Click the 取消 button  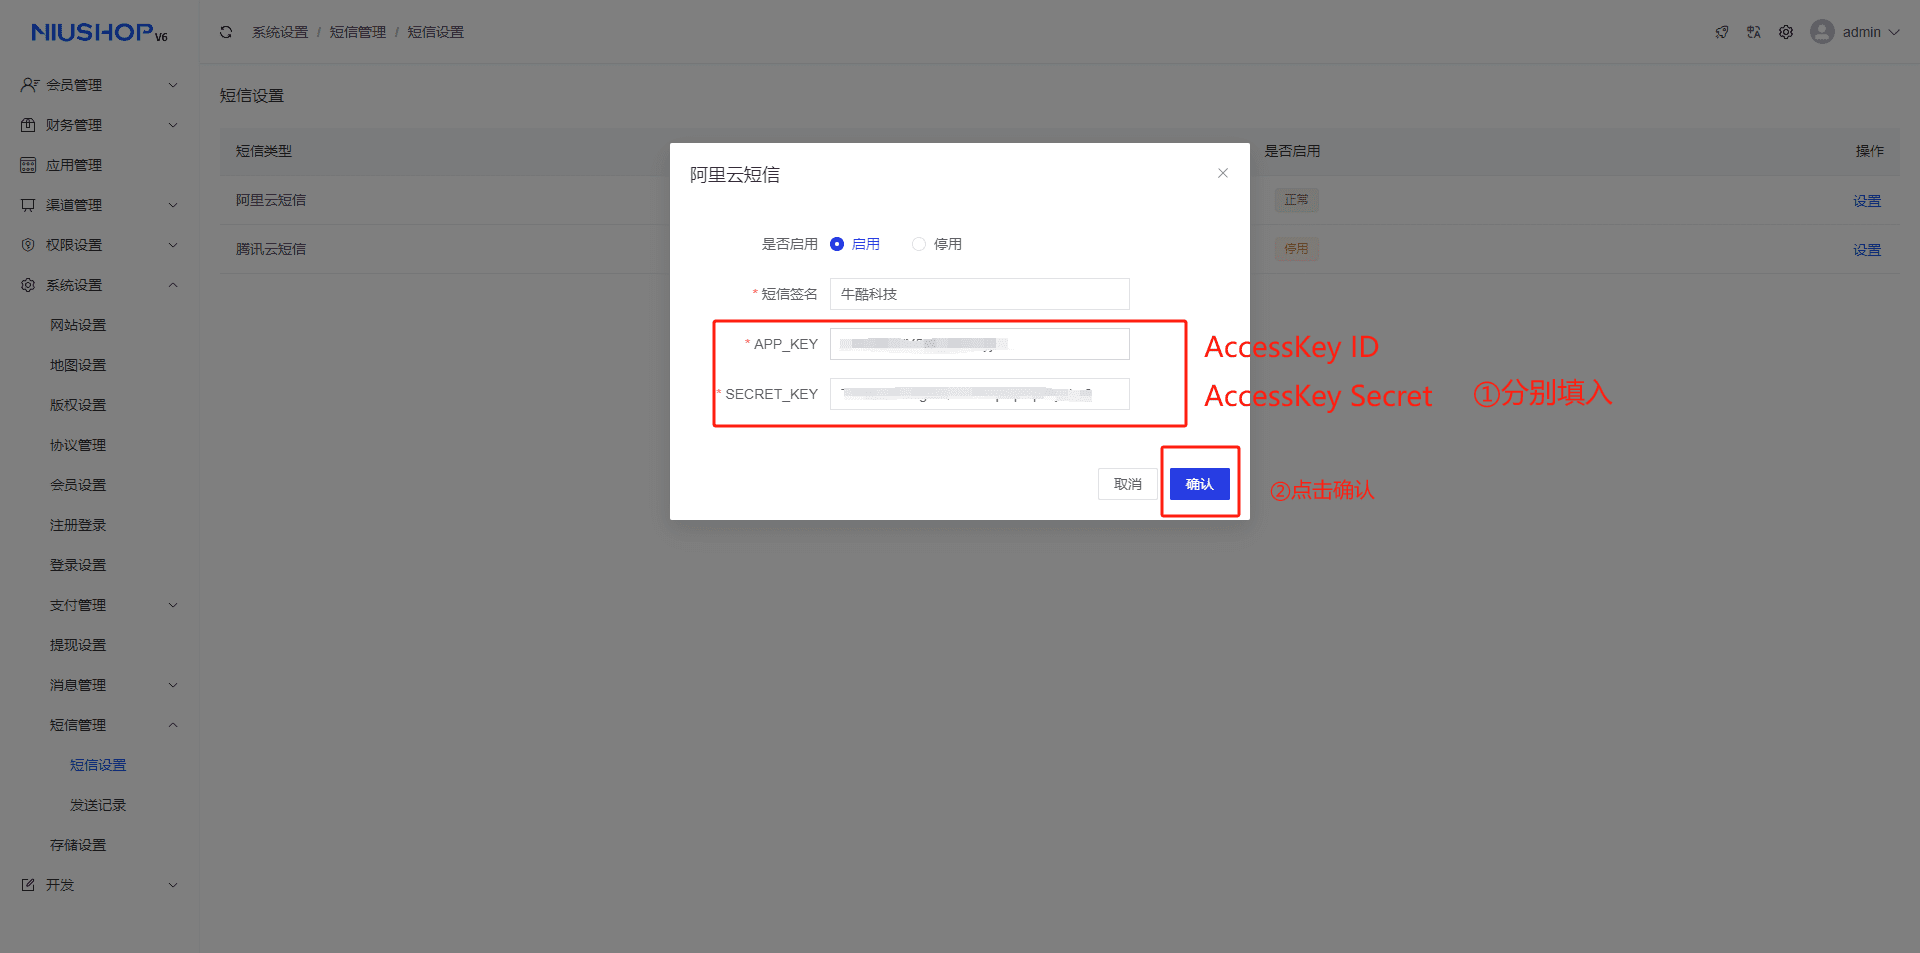click(x=1128, y=484)
